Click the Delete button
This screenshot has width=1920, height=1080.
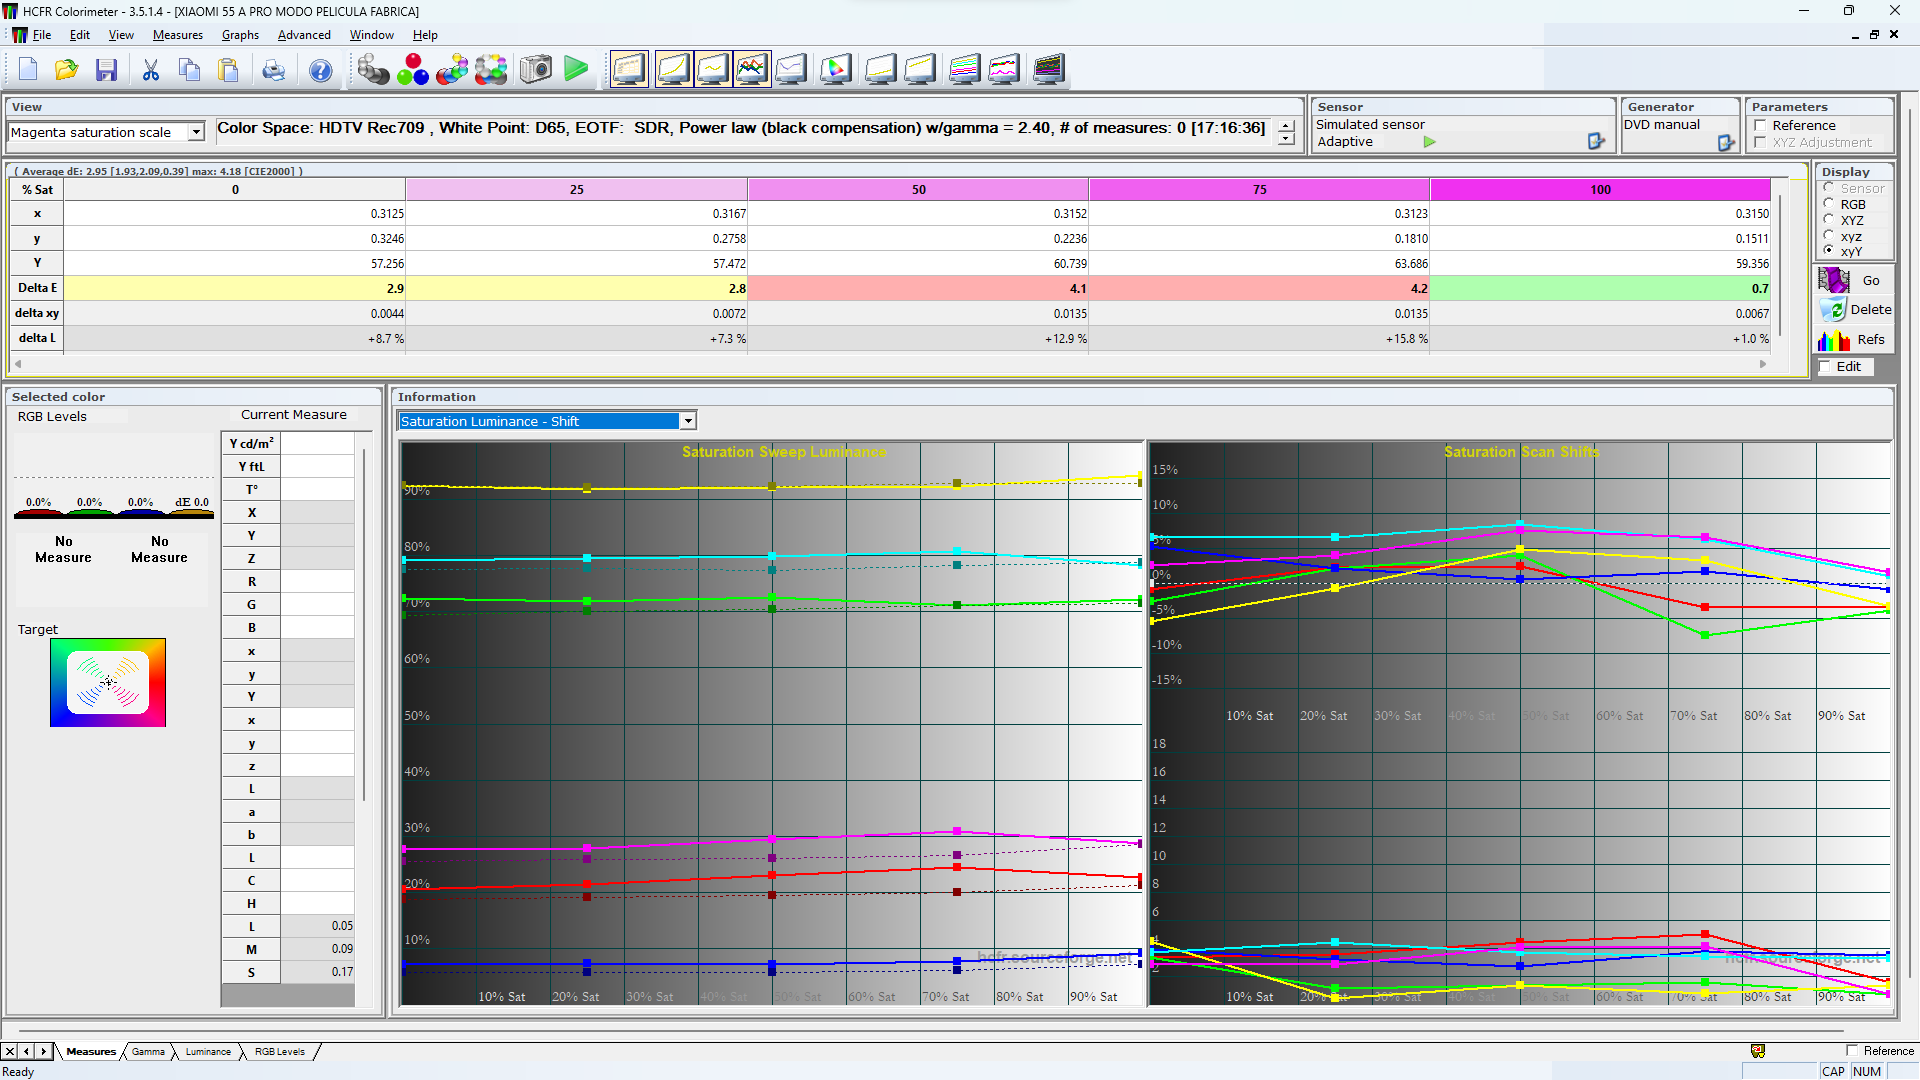(x=1855, y=310)
